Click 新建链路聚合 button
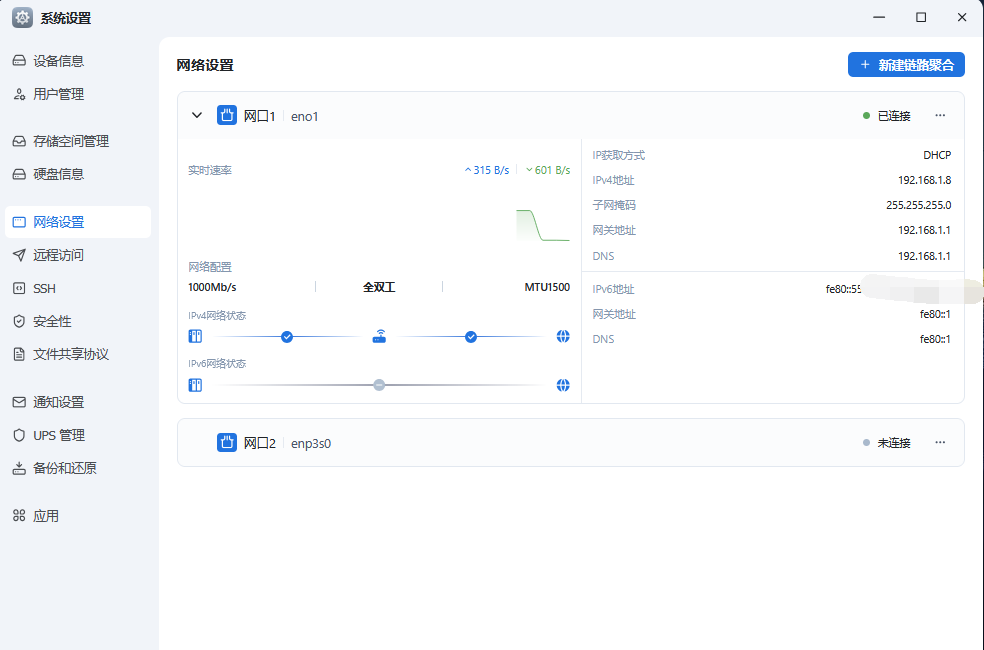Image resolution: width=984 pixels, height=650 pixels. point(906,65)
